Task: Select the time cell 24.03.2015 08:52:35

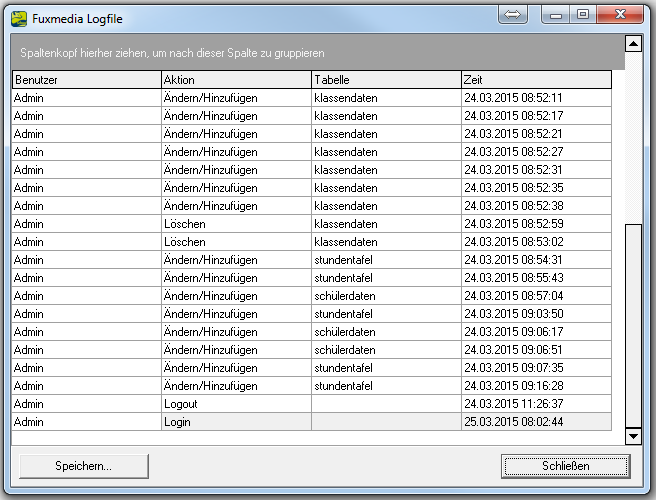Action: (x=536, y=187)
